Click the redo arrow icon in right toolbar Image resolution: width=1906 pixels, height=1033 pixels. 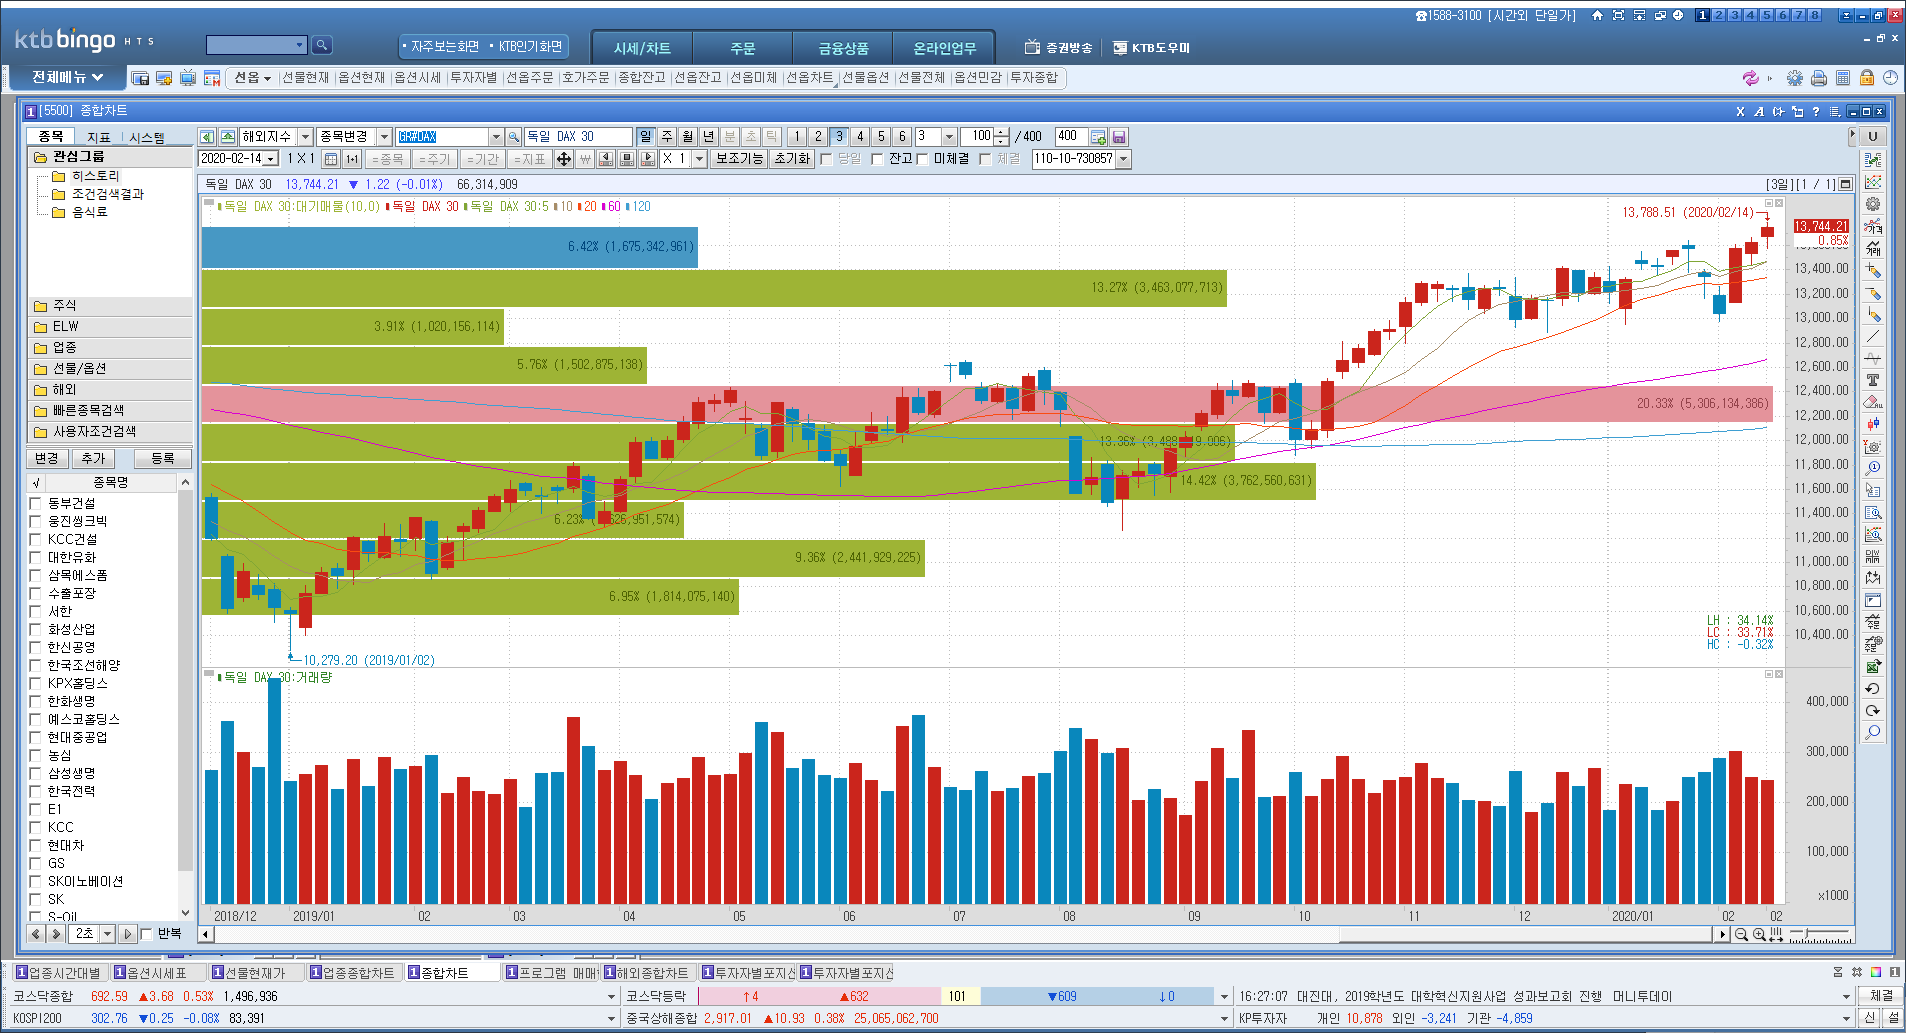1873,710
